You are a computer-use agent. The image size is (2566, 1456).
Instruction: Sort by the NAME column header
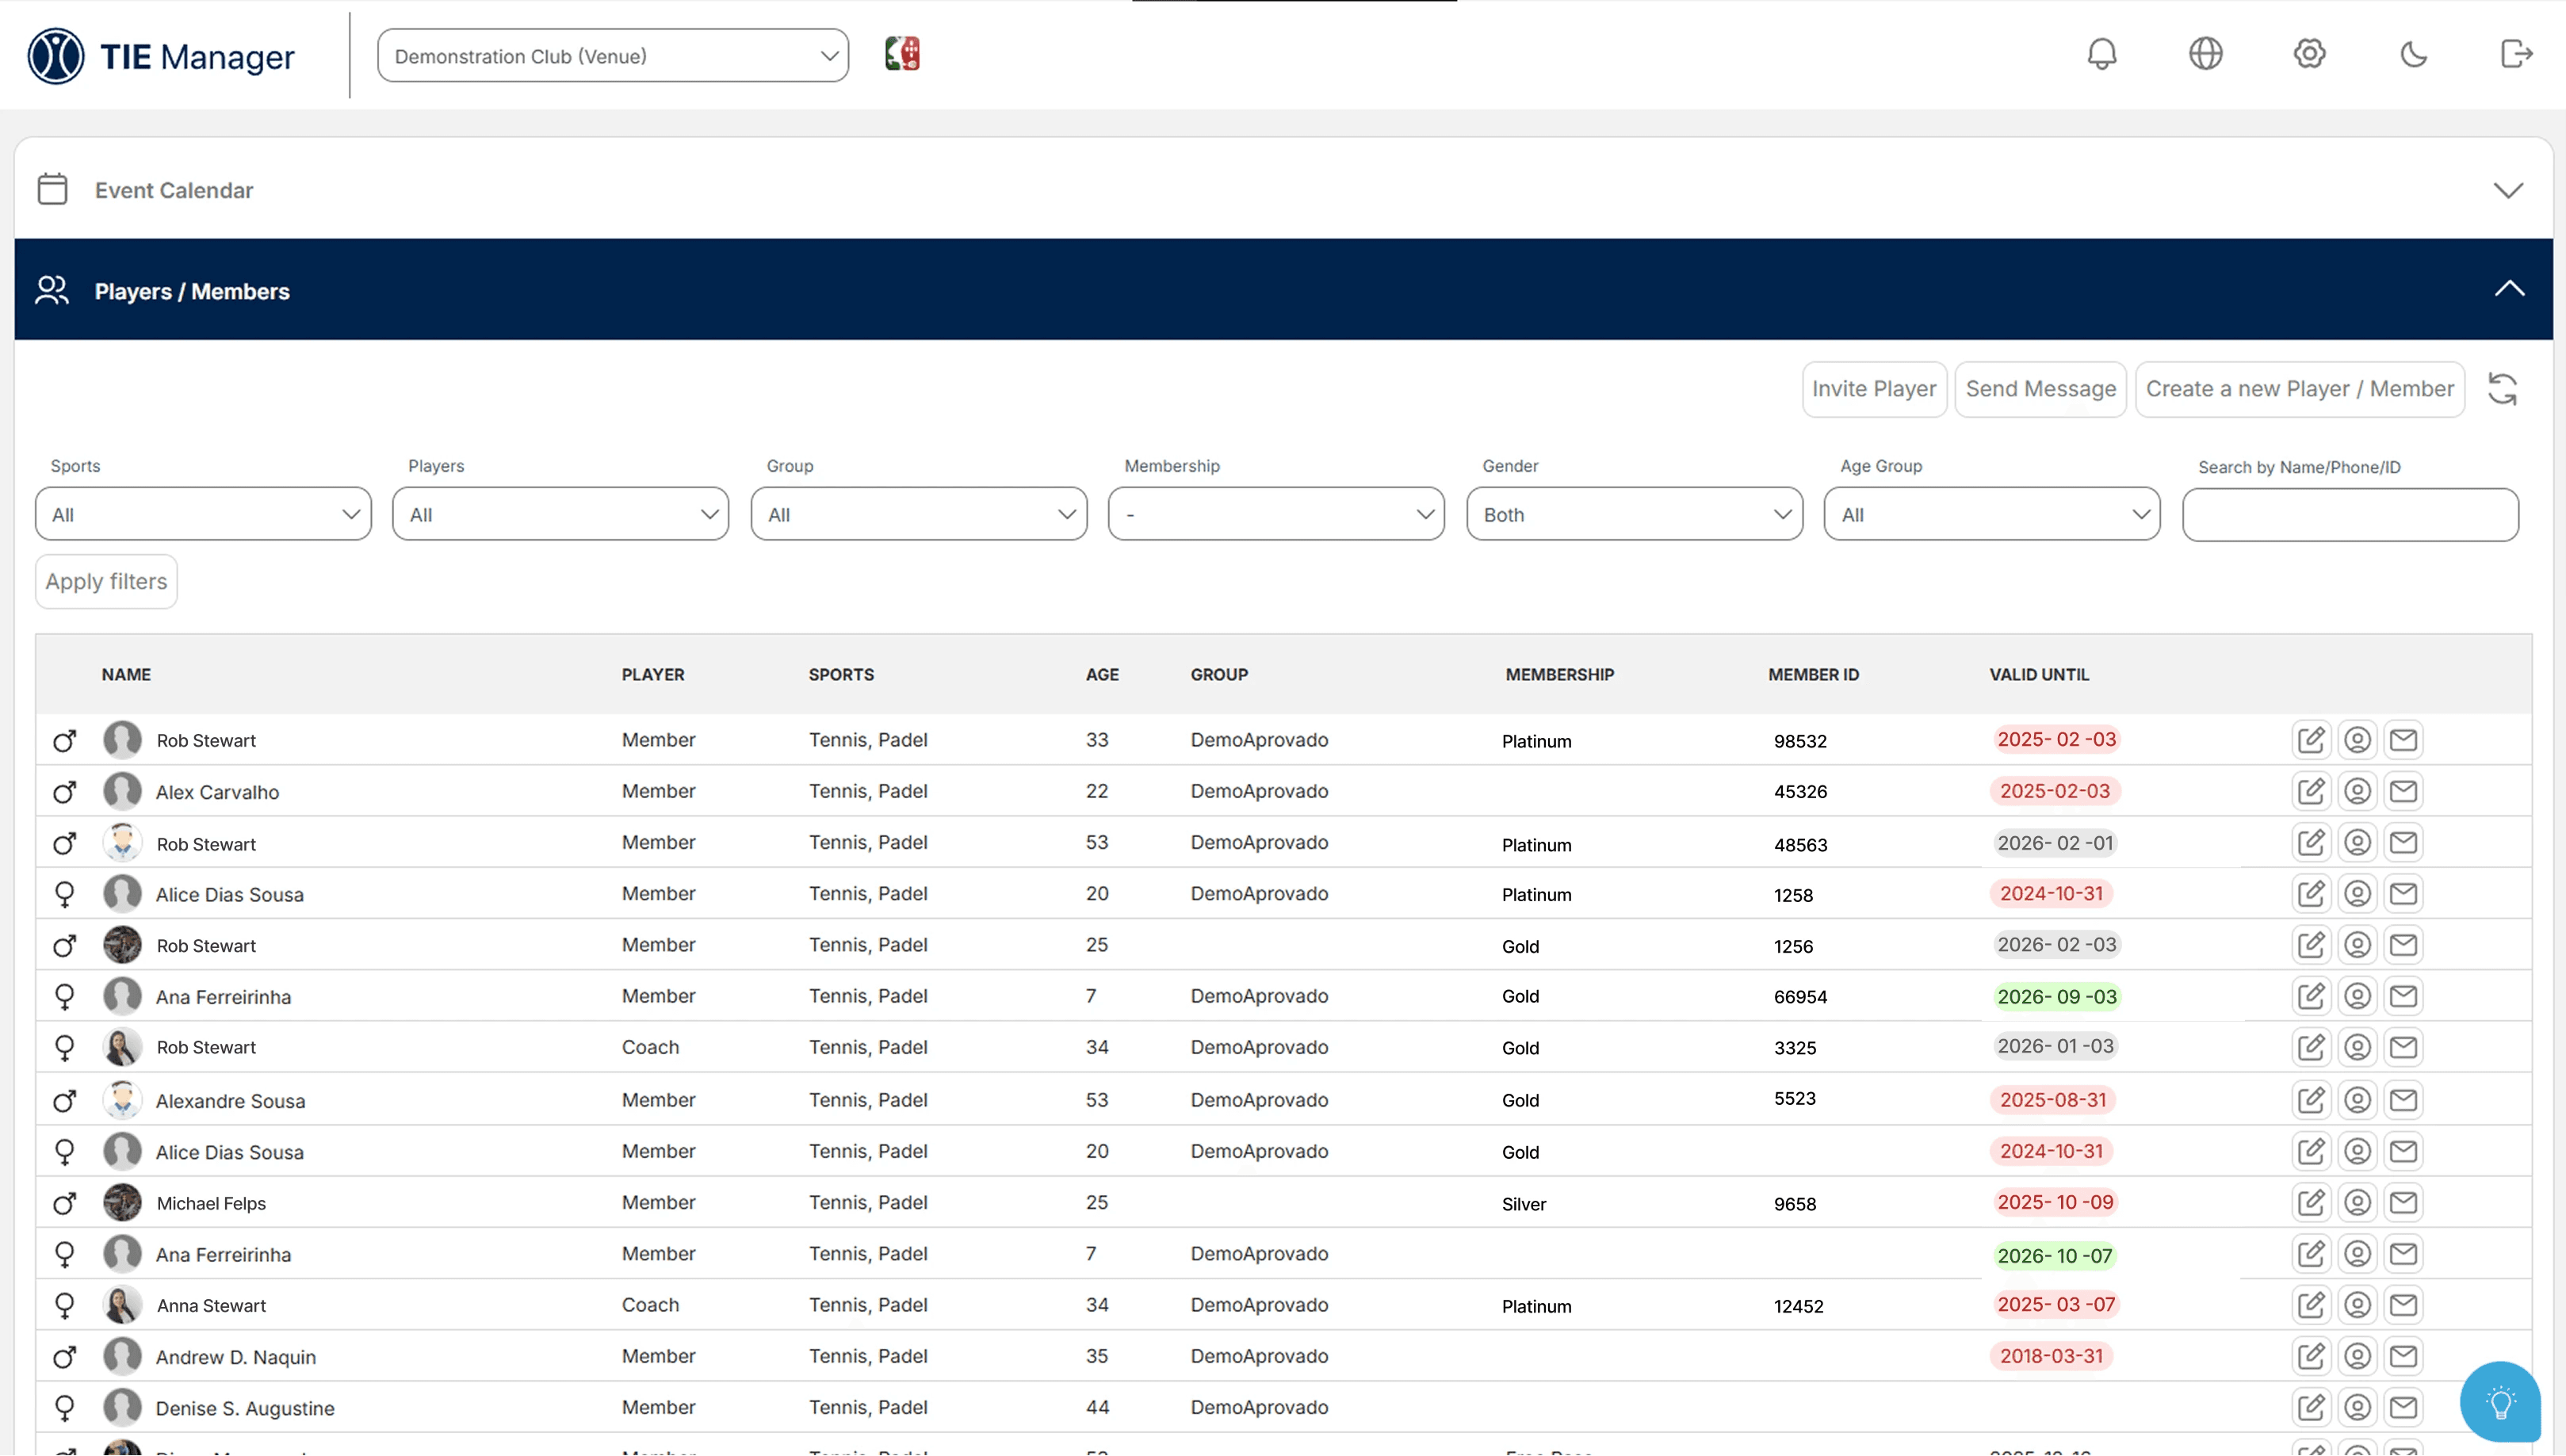click(126, 675)
